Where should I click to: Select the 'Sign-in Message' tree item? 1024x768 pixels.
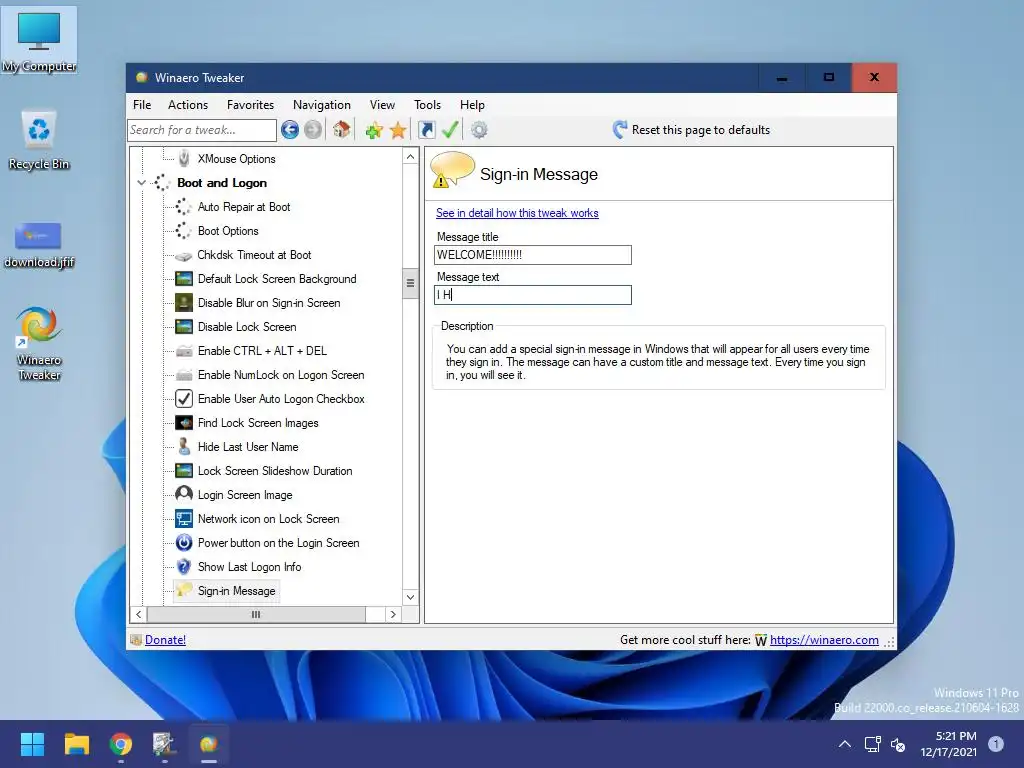236,591
